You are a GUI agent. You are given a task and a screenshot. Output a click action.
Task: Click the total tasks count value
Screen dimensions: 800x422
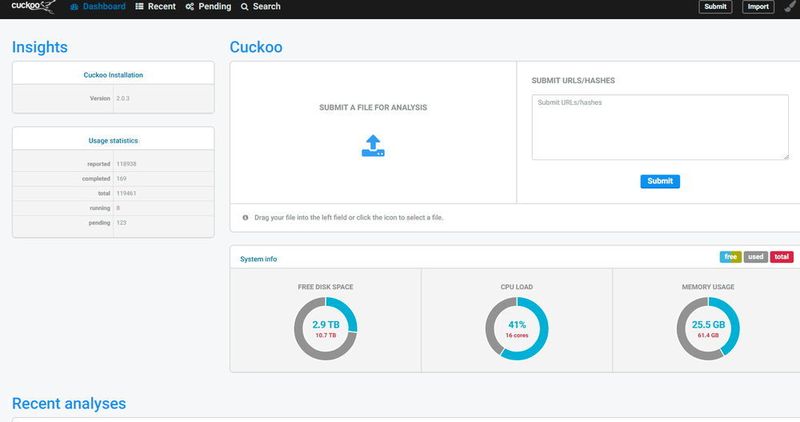point(126,193)
